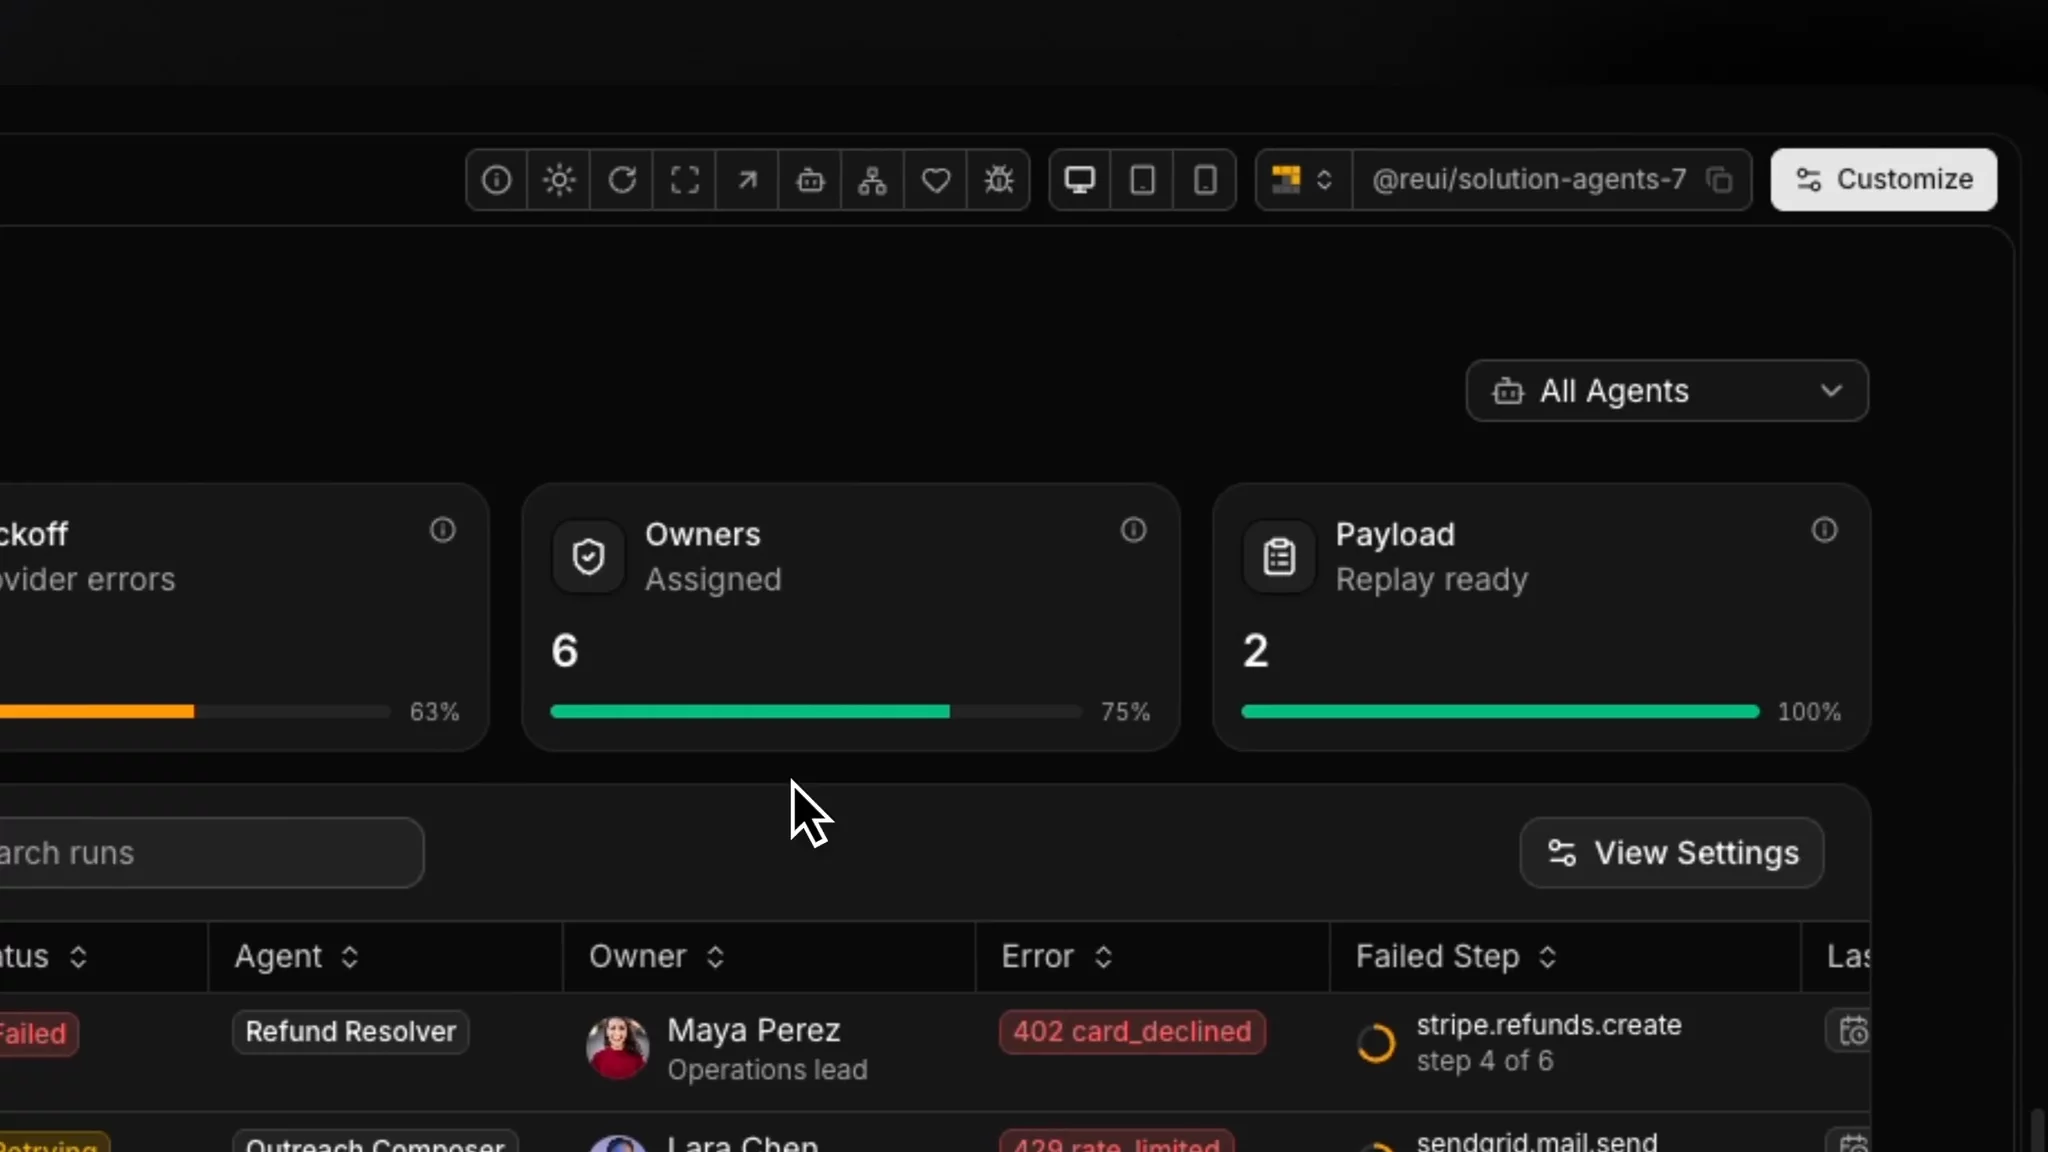Image resolution: width=2048 pixels, height=1152 pixels.
Task: Click the refresh arrow toolbar icon
Action: point(622,180)
